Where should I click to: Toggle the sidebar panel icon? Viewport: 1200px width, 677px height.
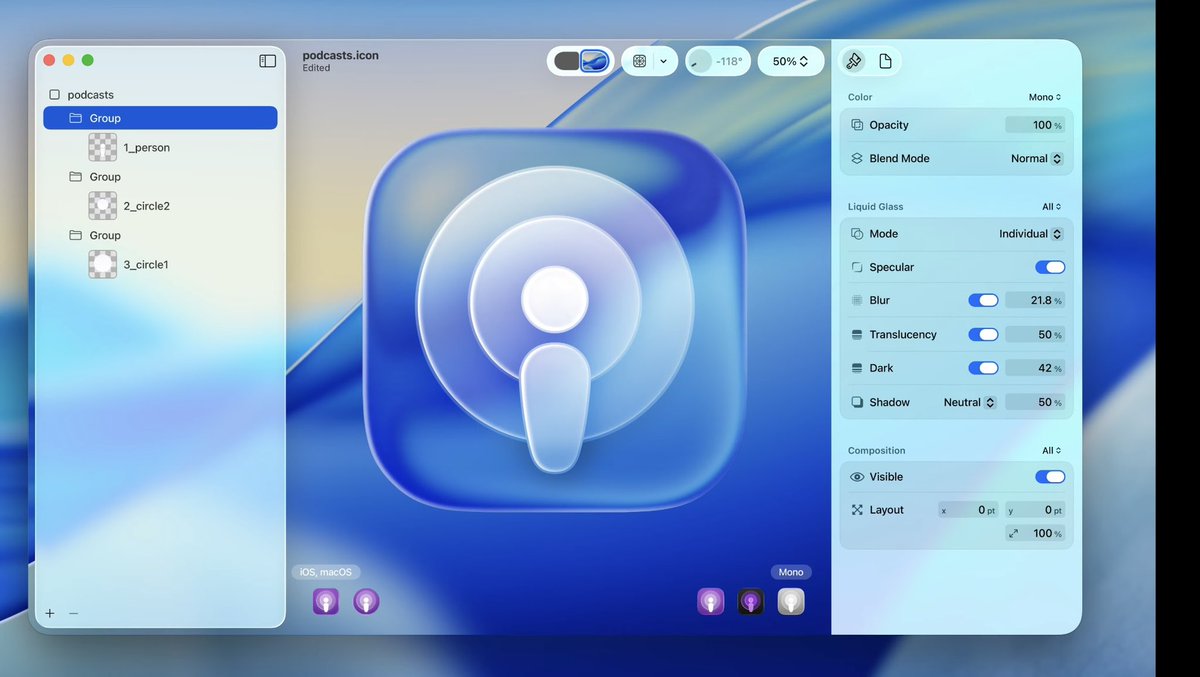[x=267, y=61]
